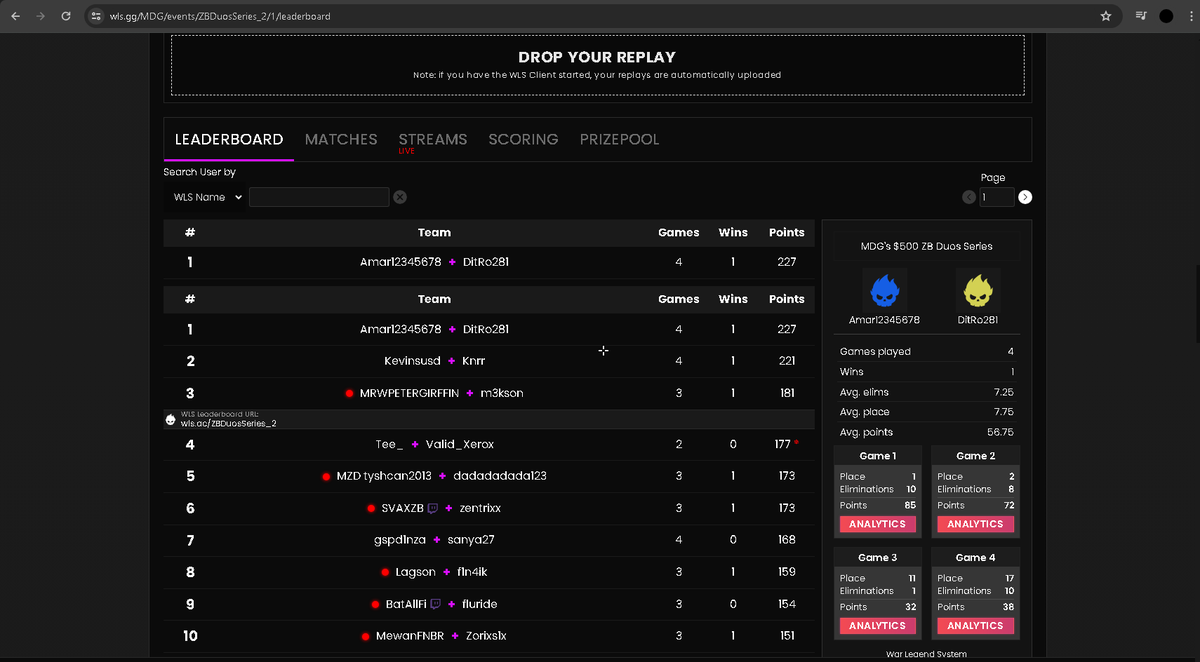This screenshot has width=1200, height=662.
Task: Select player sanya27
Action: click(x=471, y=540)
